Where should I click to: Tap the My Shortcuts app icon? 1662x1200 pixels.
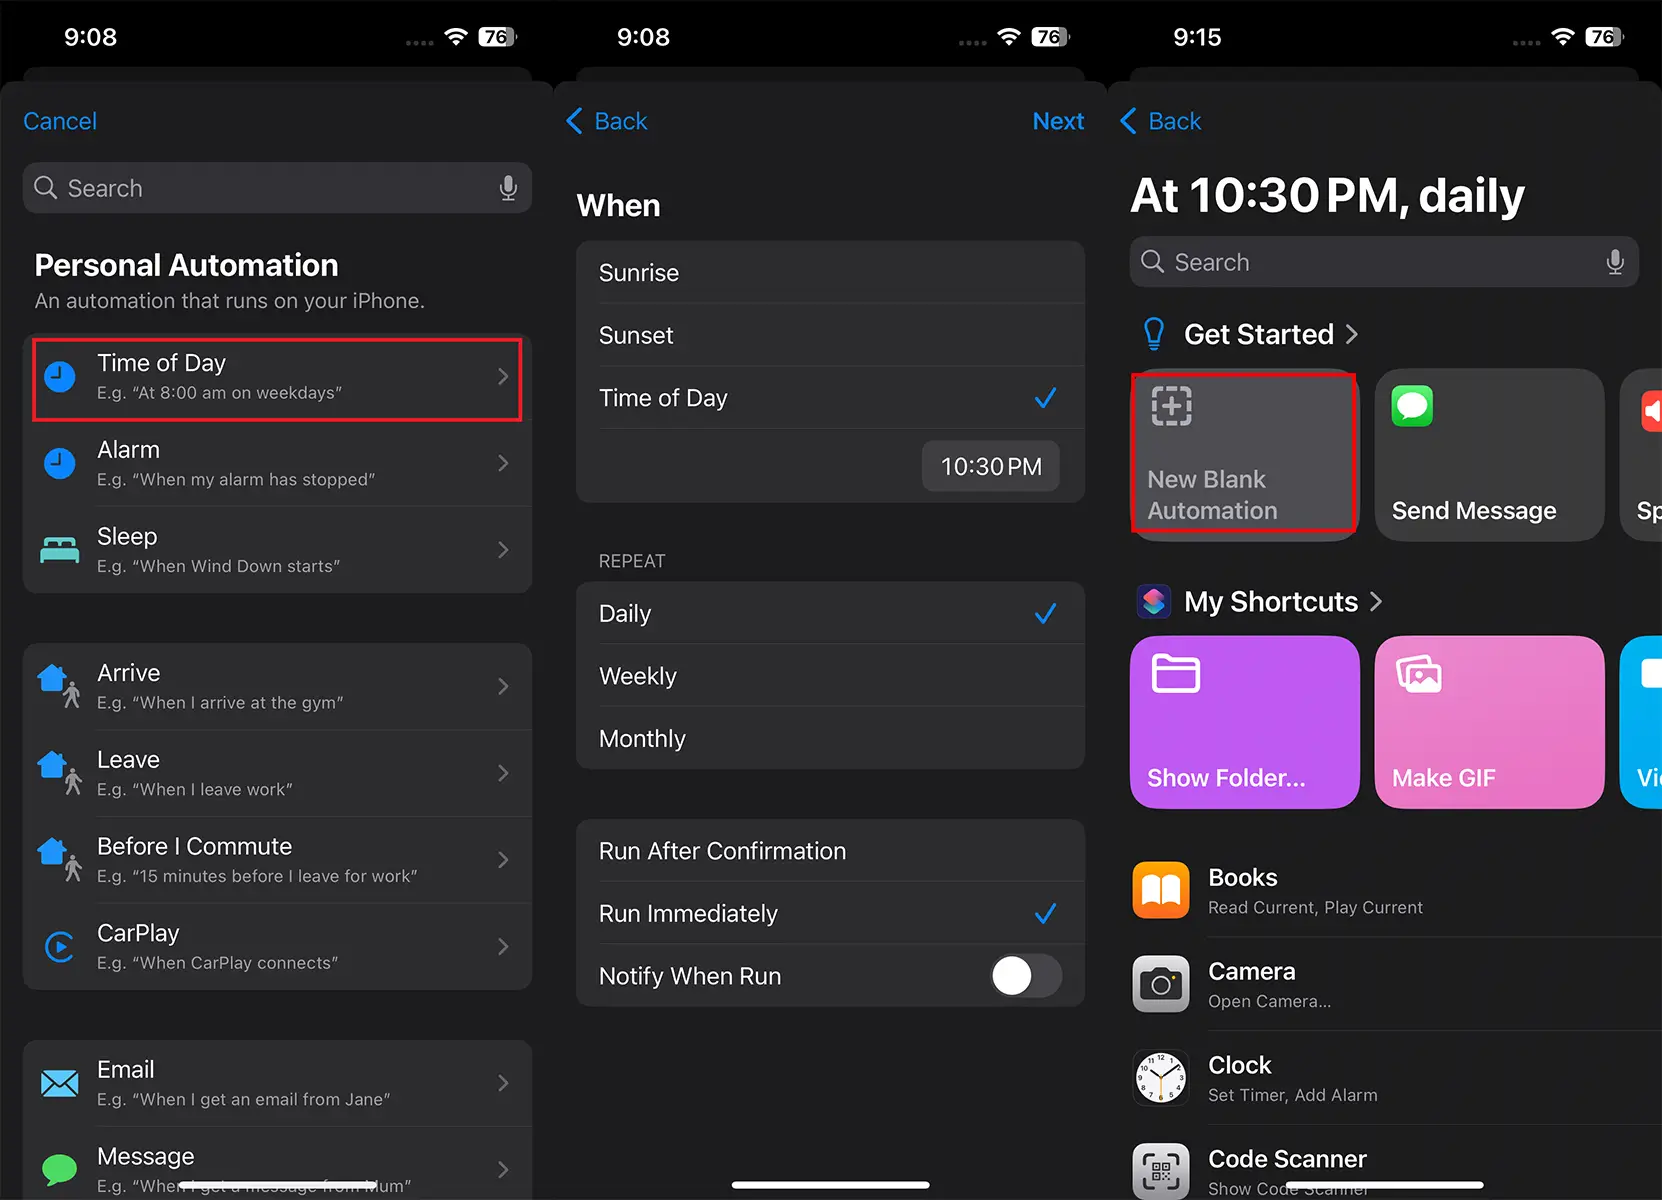point(1154,601)
